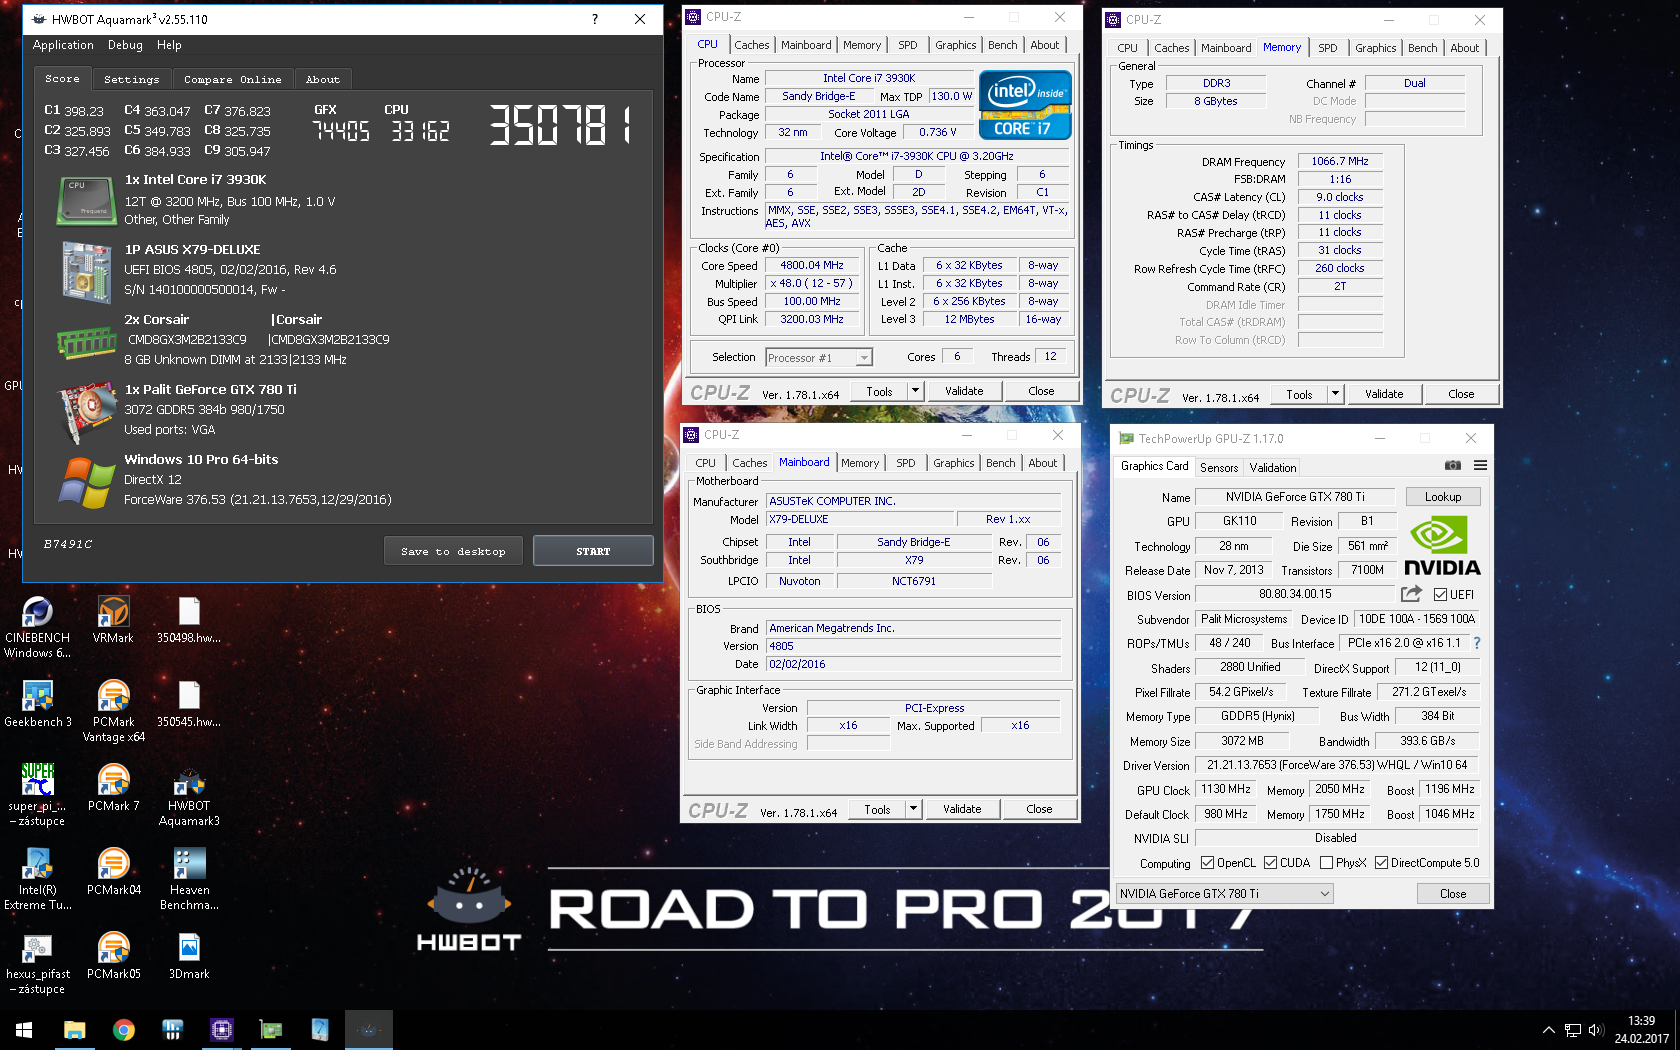
Task: Click the START button in Aquamark
Action: [593, 551]
